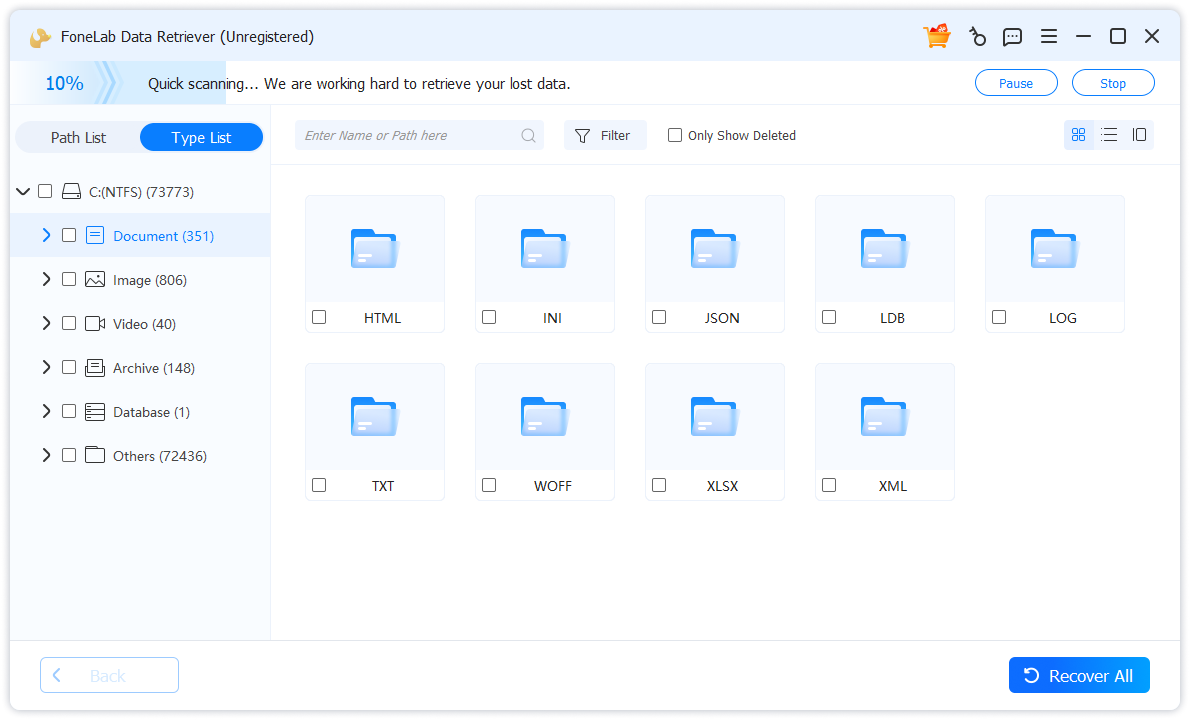Switch to detail preview pane view
The height and width of the screenshot is (720, 1190).
tap(1139, 135)
